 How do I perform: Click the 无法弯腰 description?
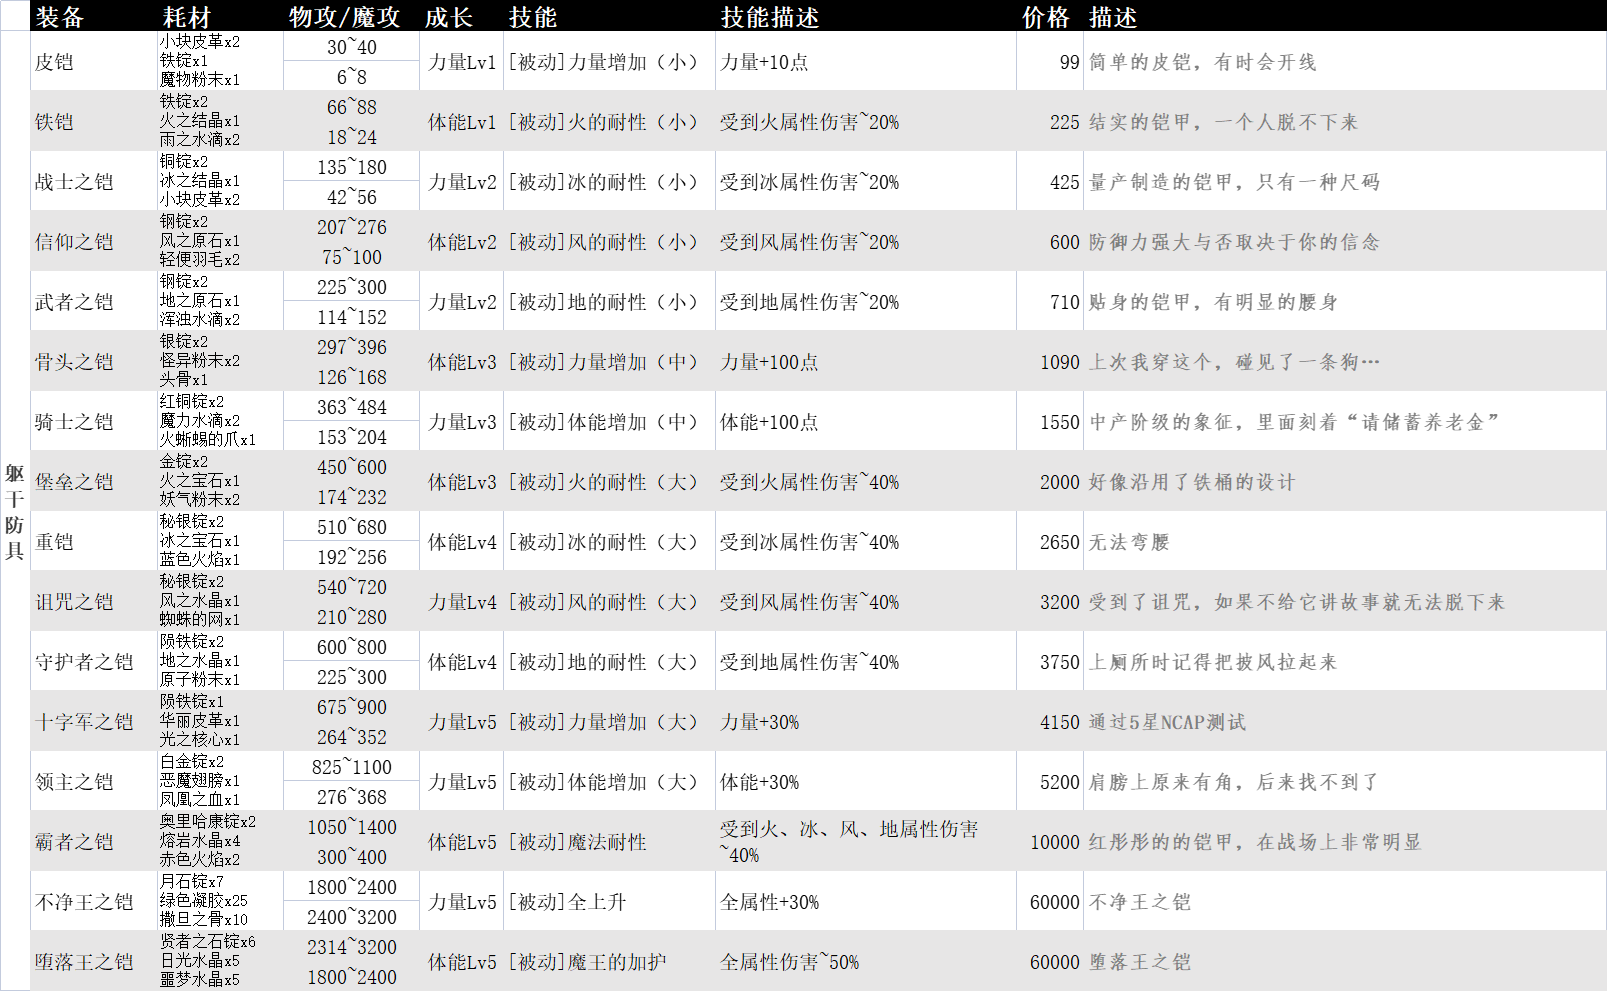point(1129,542)
